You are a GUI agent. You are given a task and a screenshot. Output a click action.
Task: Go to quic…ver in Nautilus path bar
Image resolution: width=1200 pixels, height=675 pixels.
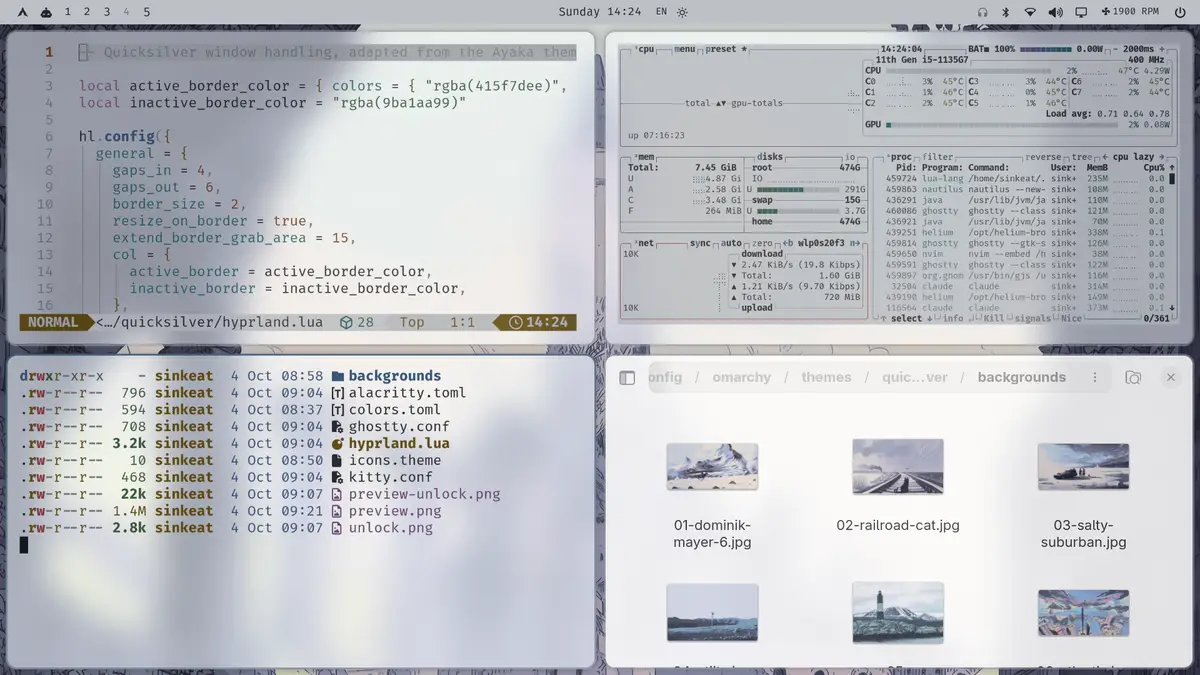(x=914, y=378)
